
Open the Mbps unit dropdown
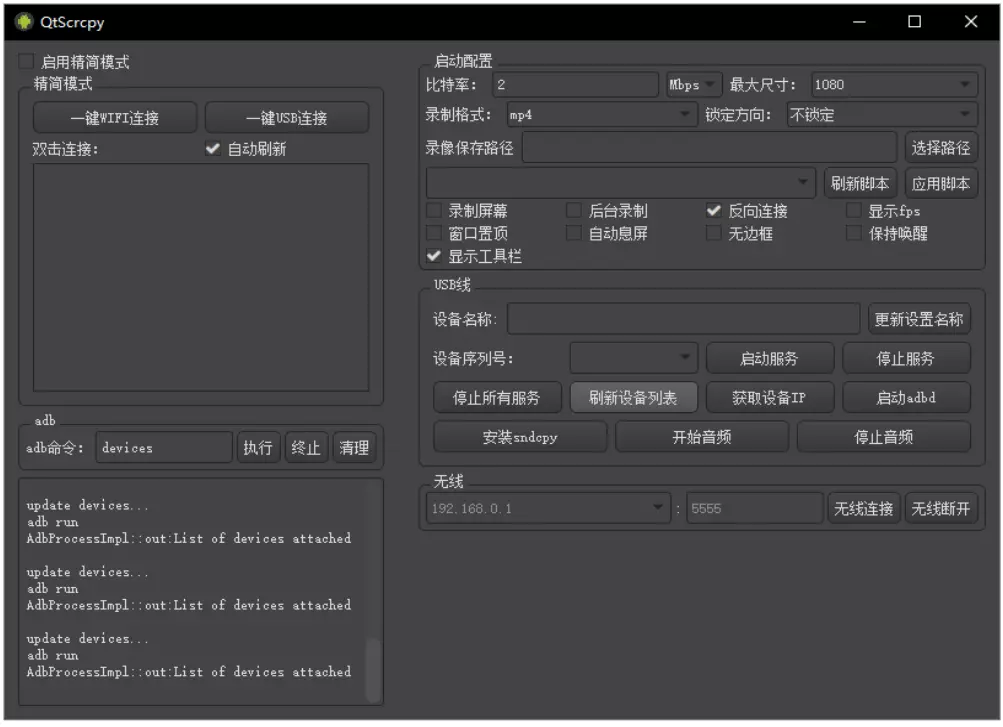coord(694,84)
